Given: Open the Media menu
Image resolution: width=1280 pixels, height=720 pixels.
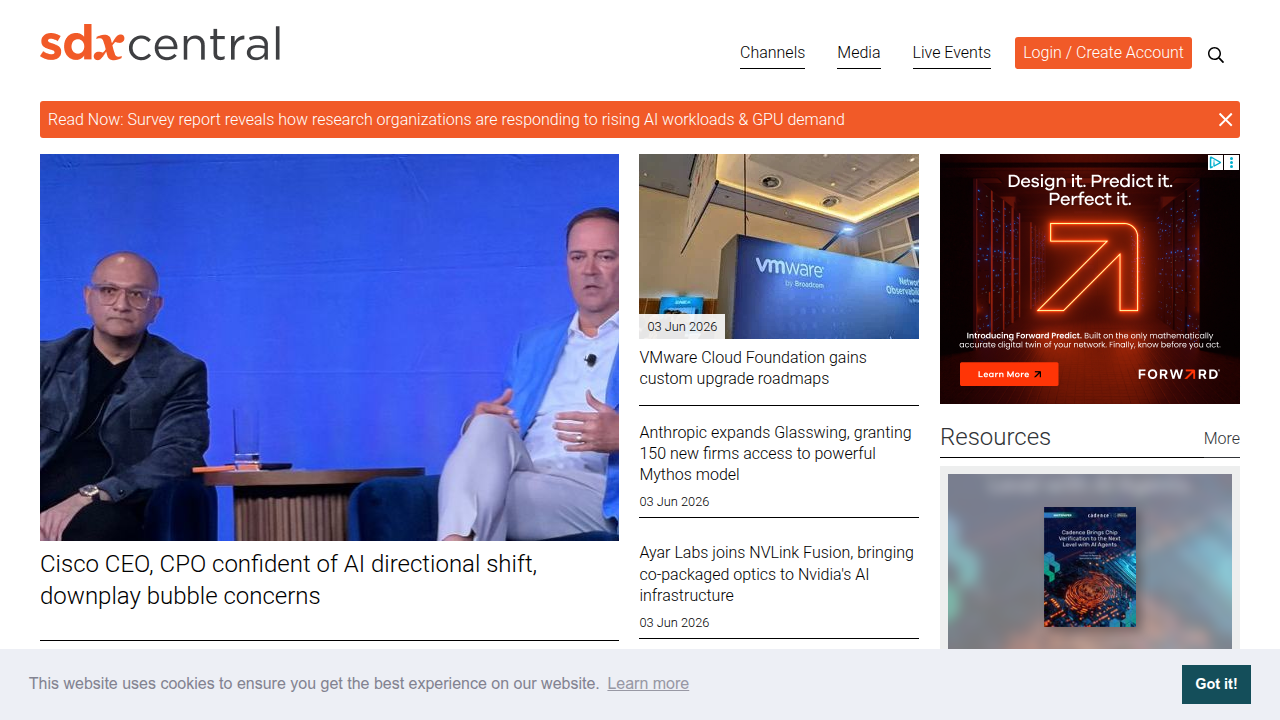Looking at the screenshot, I should coord(859,53).
